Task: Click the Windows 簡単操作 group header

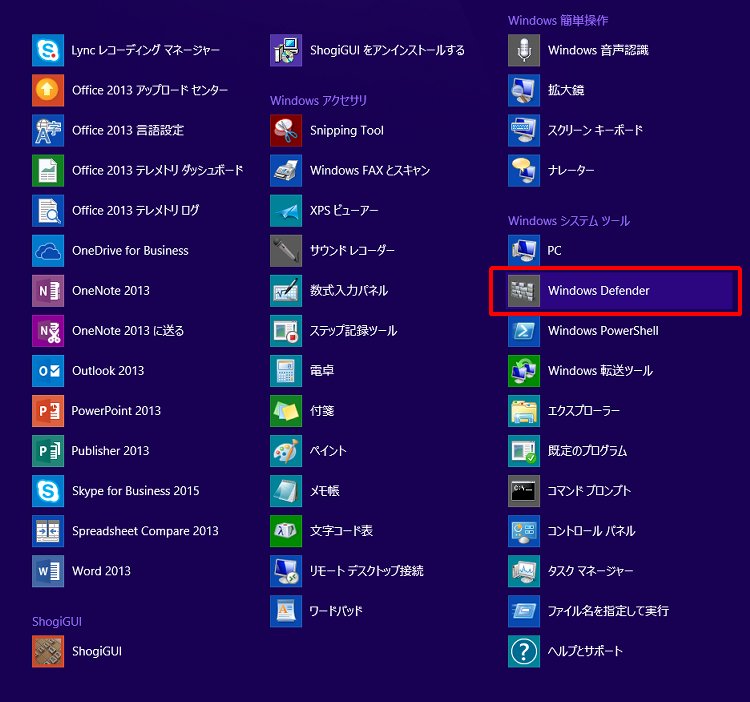Action: coord(558,21)
